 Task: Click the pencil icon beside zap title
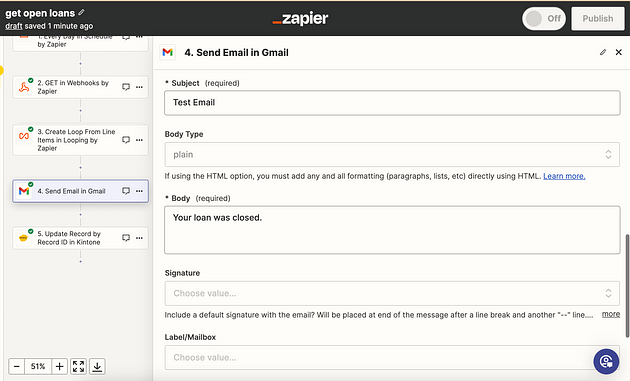(x=82, y=12)
